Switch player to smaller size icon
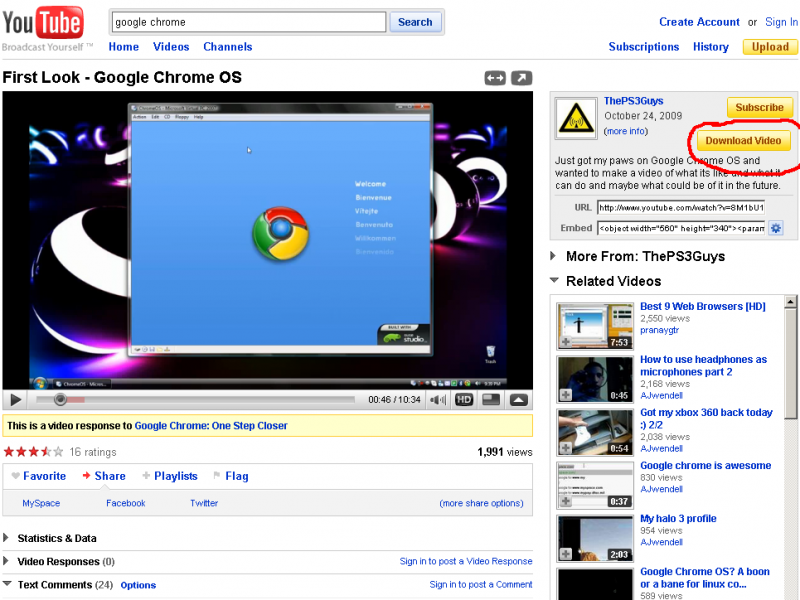Image resolution: width=800 pixels, height=600 pixels. (491, 400)
